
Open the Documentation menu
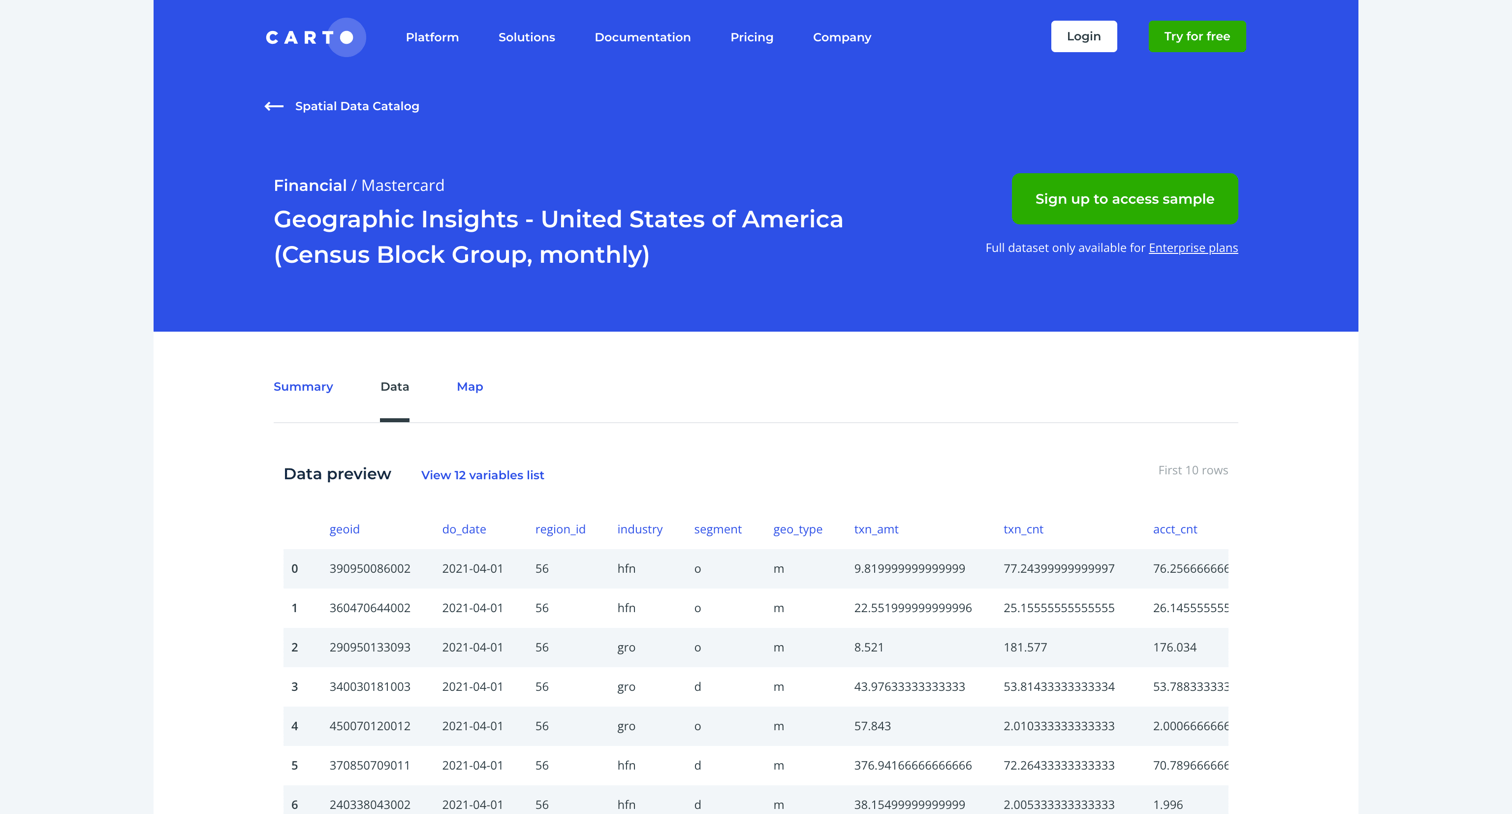click(643, 37)
